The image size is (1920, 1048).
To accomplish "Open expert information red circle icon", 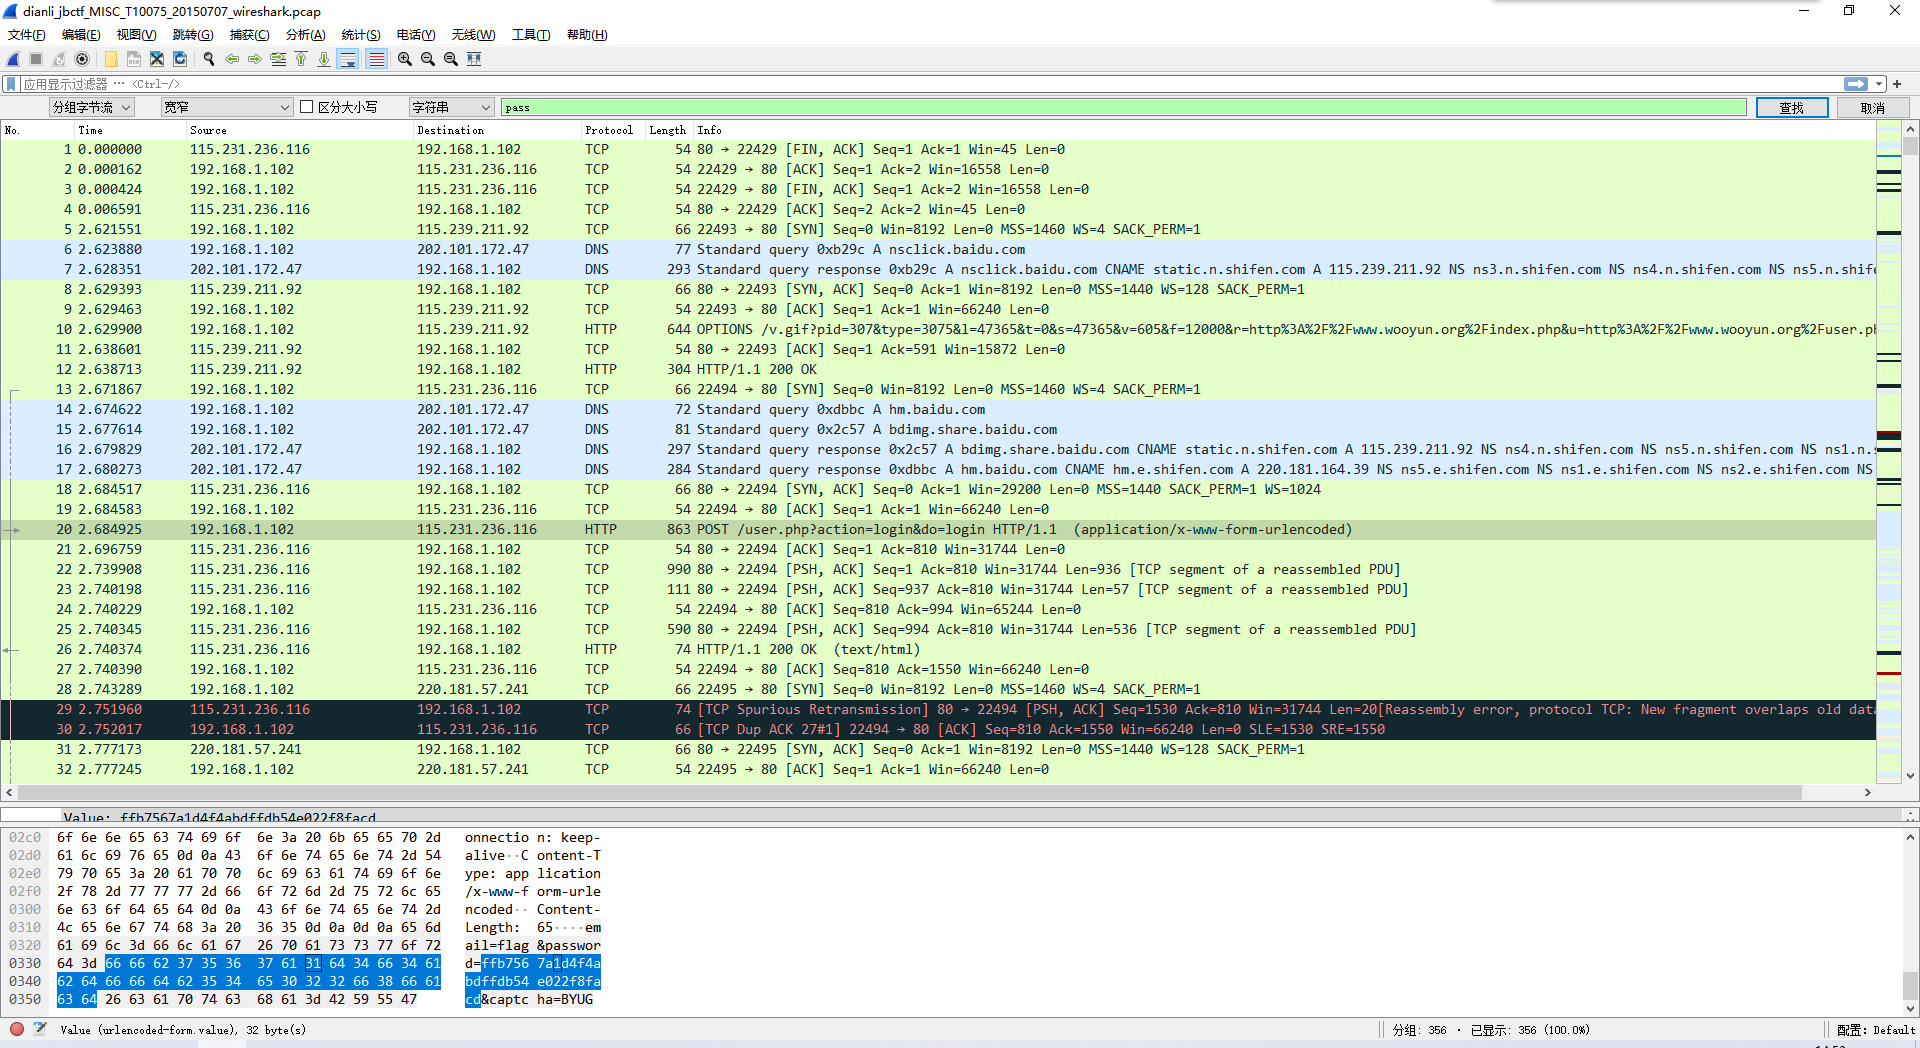I will click(x=17, y=1029).
